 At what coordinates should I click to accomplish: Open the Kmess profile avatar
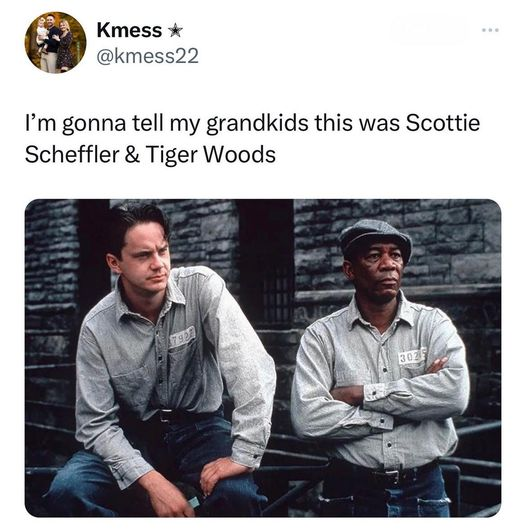(56, 43)
